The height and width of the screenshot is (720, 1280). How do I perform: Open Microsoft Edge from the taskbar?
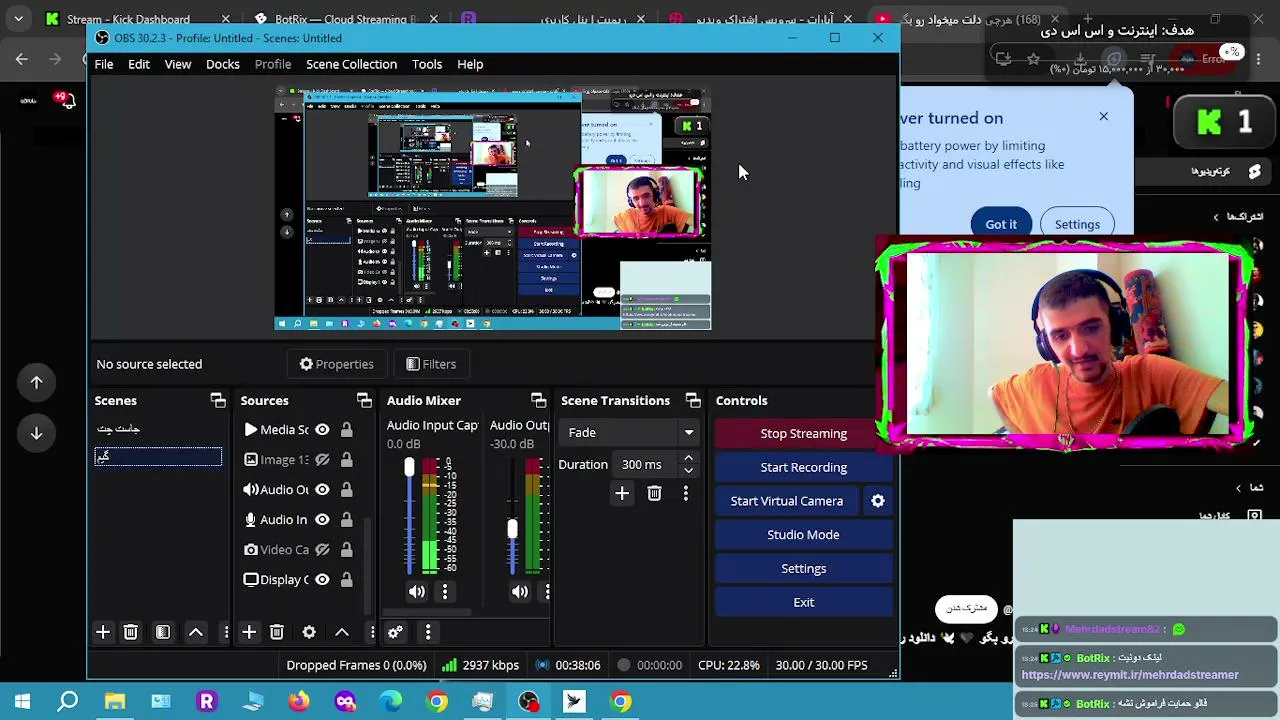coord(391,701)
